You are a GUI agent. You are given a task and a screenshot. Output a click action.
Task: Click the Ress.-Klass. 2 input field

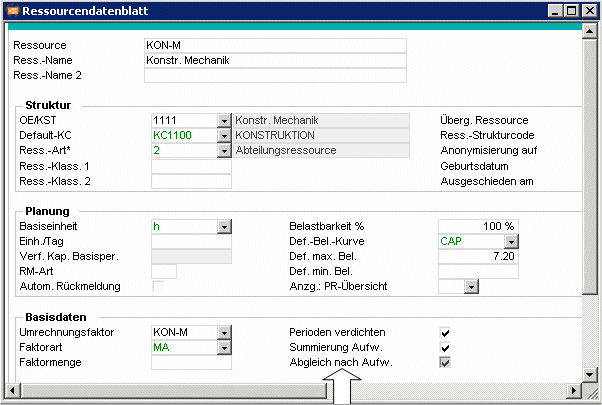(191, 181)
